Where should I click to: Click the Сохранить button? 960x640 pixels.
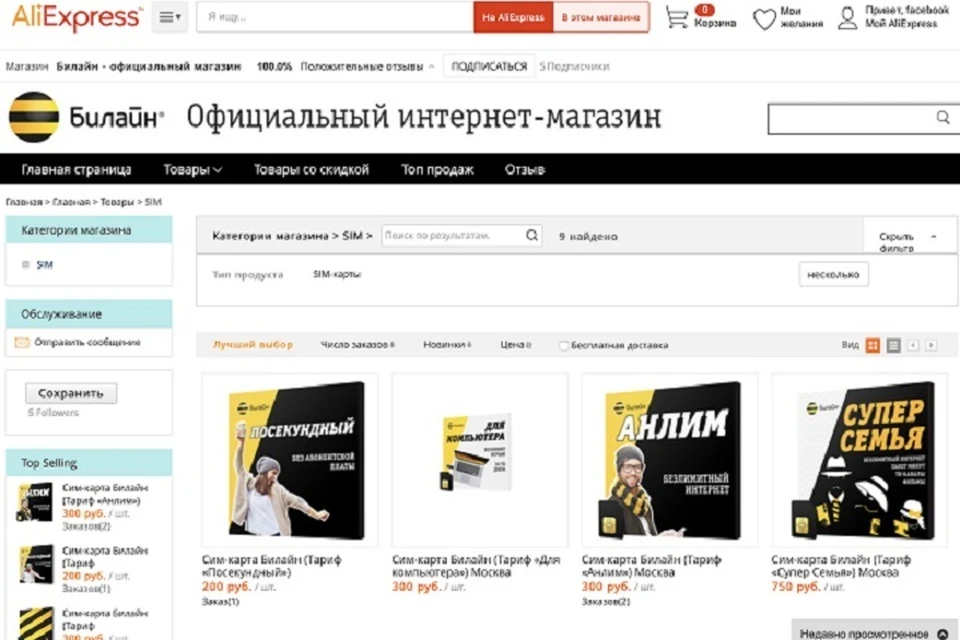click(71, 393)
